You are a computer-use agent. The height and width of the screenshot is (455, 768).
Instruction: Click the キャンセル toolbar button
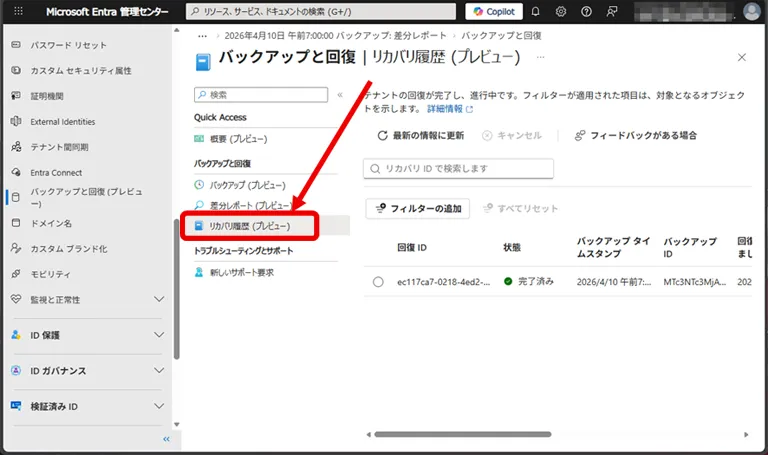[x=512, y=136]
